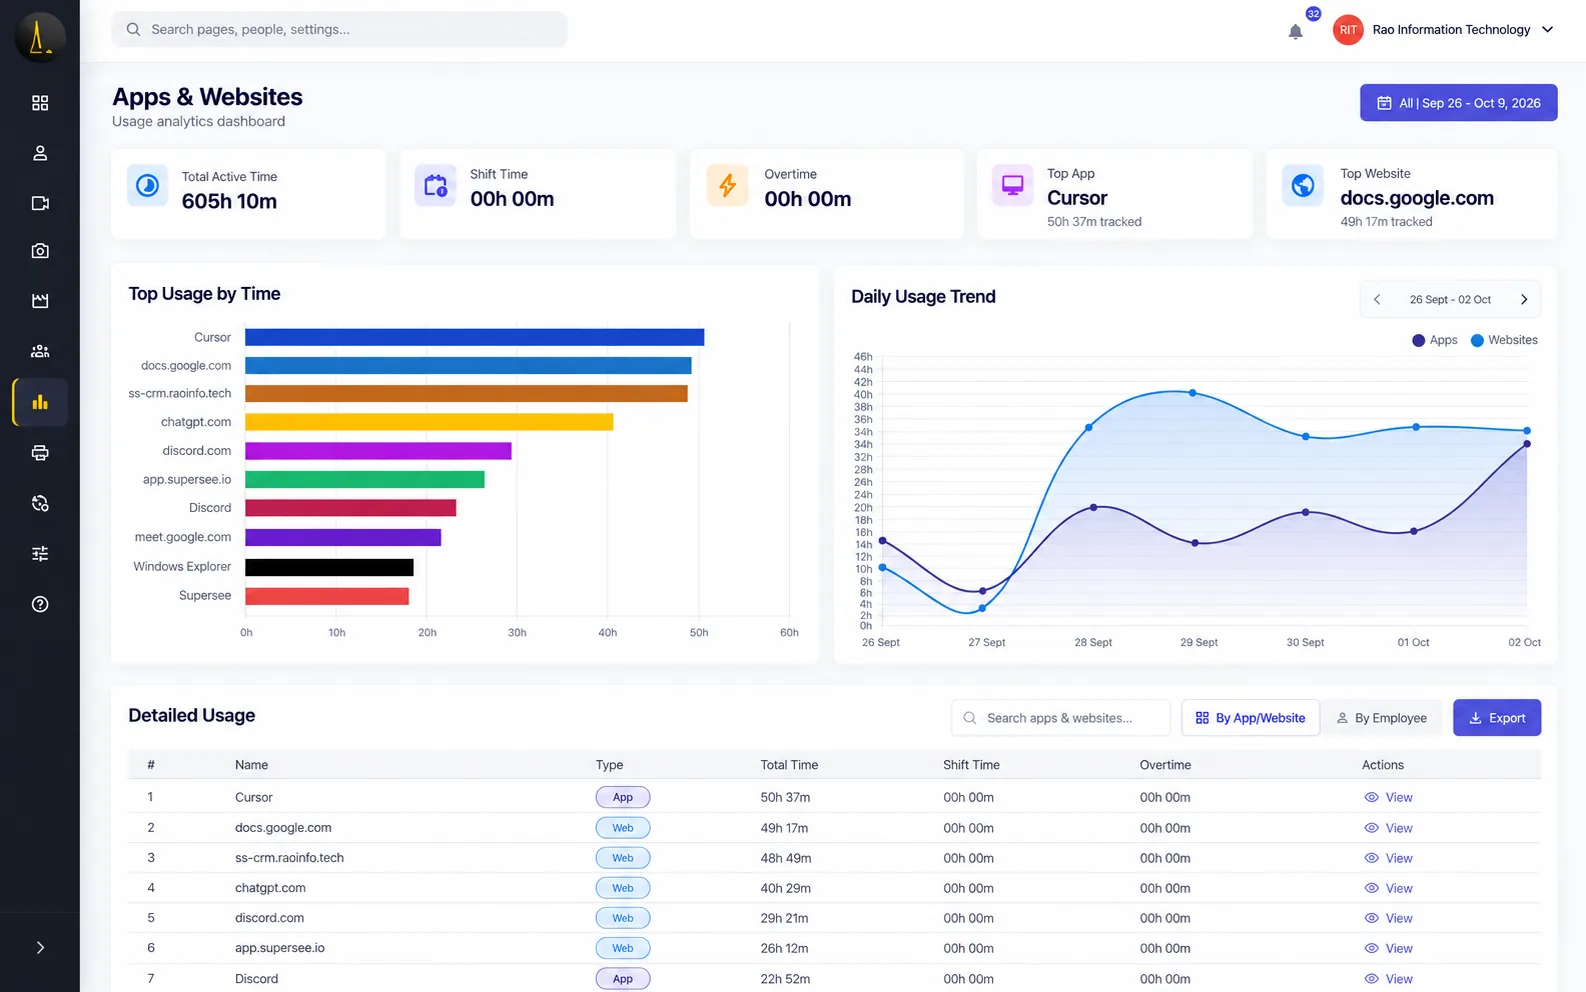The height and width of the screenshot is (992, 1586).
Task: Click the black Windows Explorer bar
Action: point(329,567)
